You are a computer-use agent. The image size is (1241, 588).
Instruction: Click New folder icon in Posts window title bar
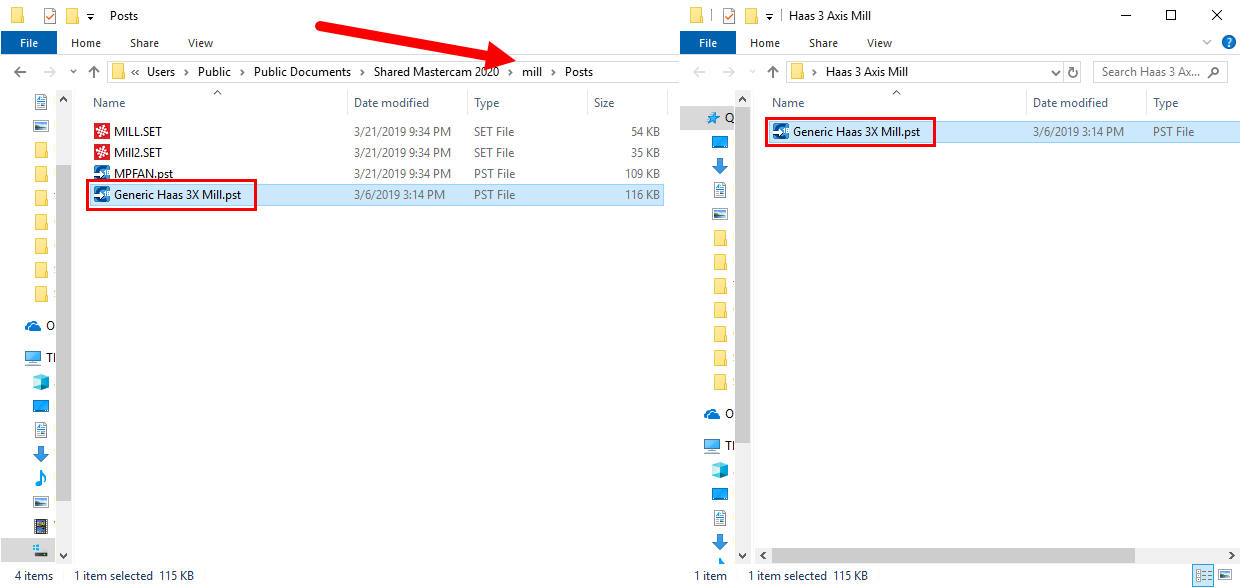71,15
